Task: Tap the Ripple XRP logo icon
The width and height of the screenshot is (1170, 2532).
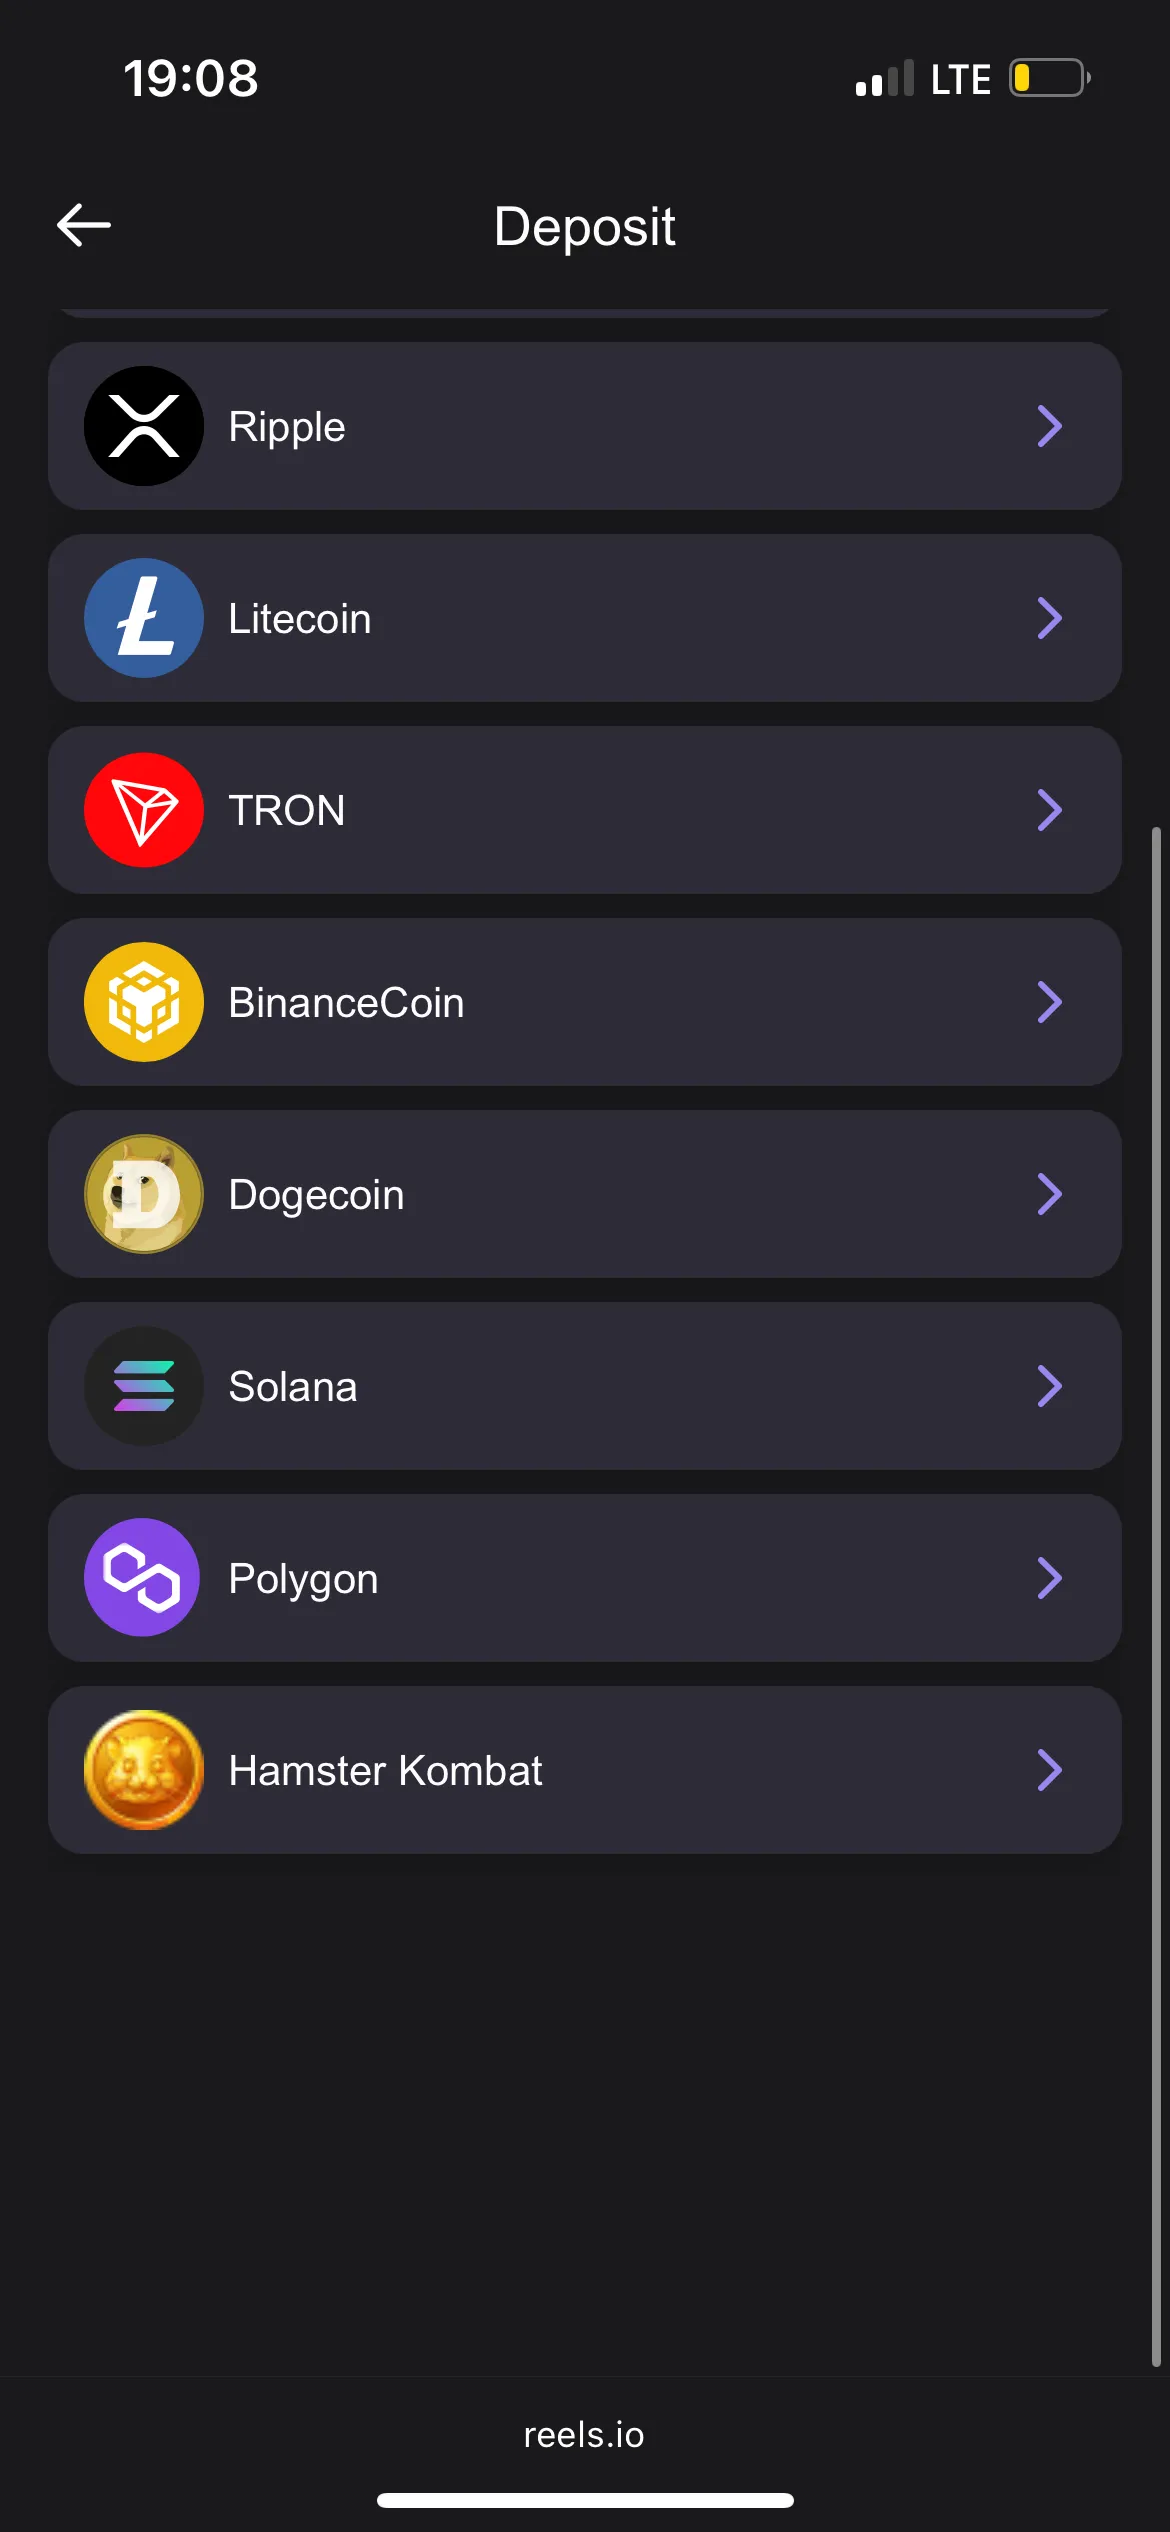Action: pyautogui.click(x=144, y=426)
